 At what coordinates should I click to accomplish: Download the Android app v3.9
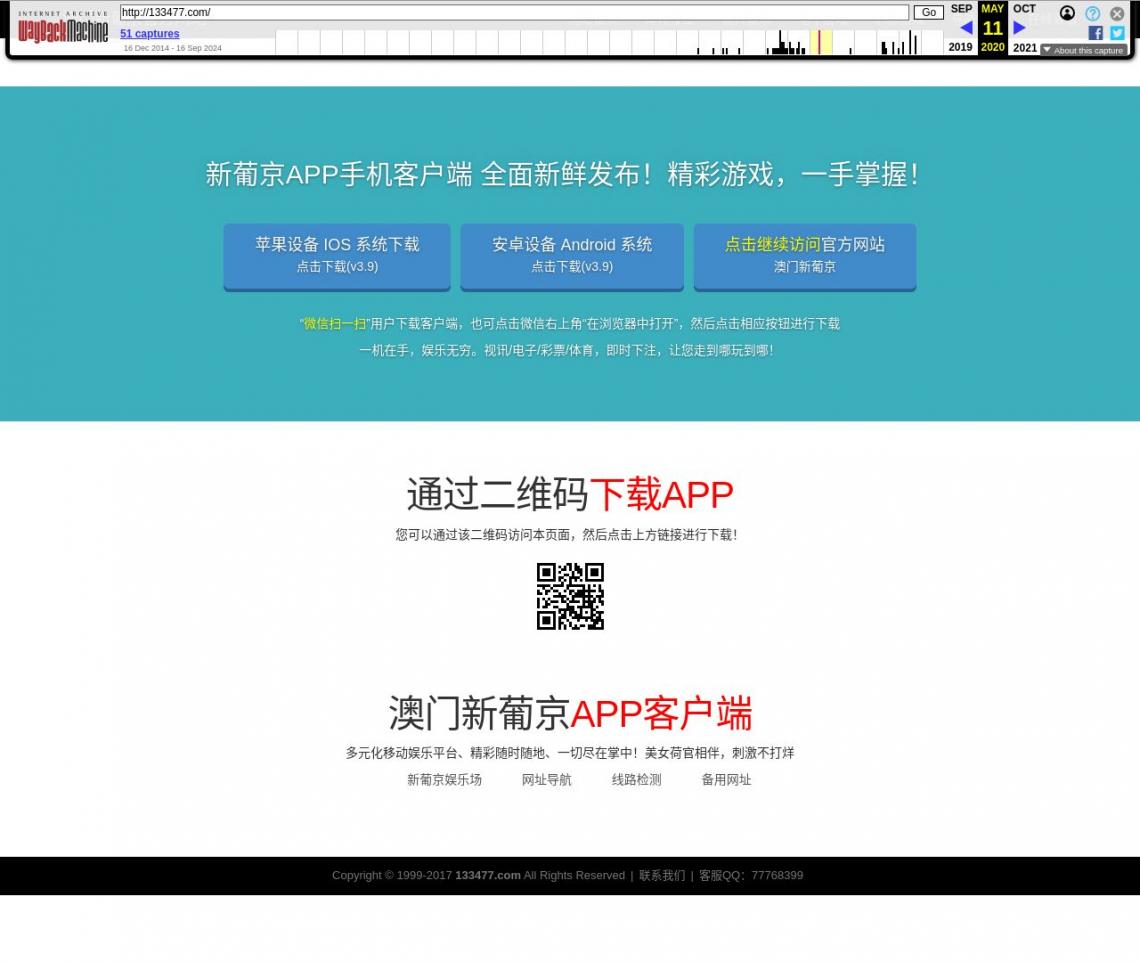(x=572, y=256)
